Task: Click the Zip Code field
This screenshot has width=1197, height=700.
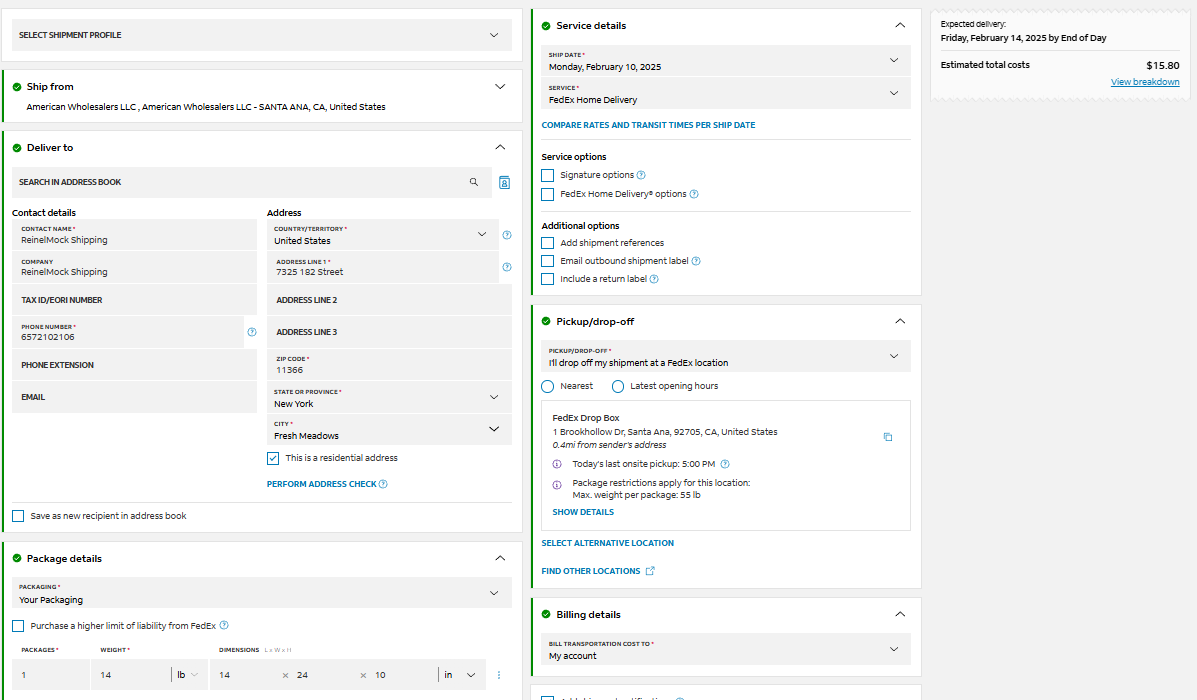Action: pyautogui.click(x=389, y=365)
